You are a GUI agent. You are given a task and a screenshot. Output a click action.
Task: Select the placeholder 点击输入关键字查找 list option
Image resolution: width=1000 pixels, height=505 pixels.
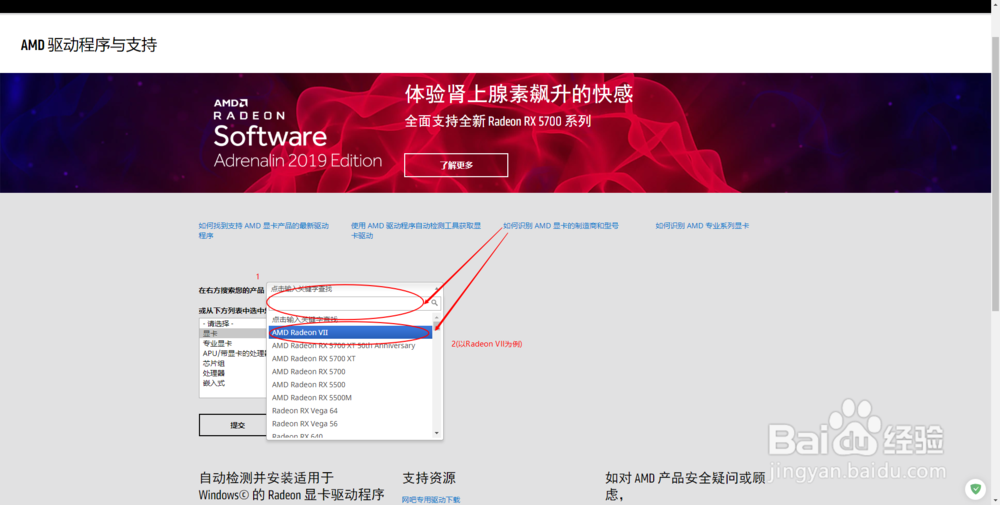[x=350, y=319]
